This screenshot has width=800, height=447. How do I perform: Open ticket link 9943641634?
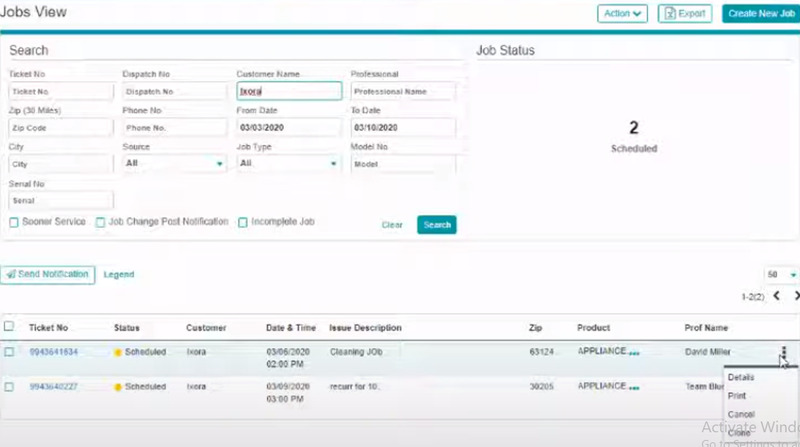(54, 352)
